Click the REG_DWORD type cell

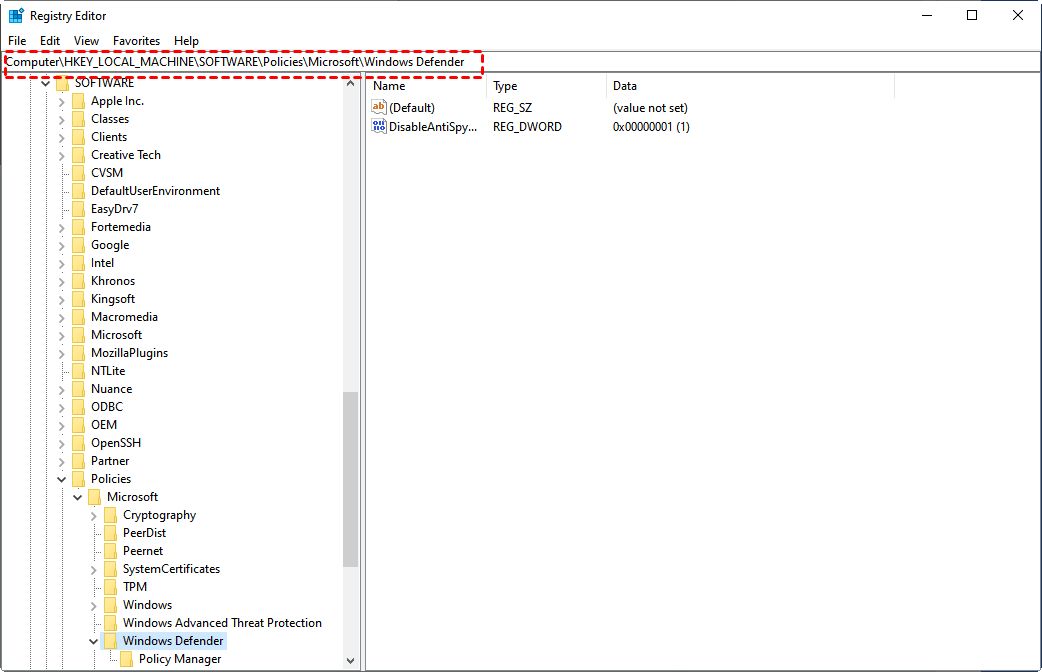pyautogui.click(x=527, y=127)
